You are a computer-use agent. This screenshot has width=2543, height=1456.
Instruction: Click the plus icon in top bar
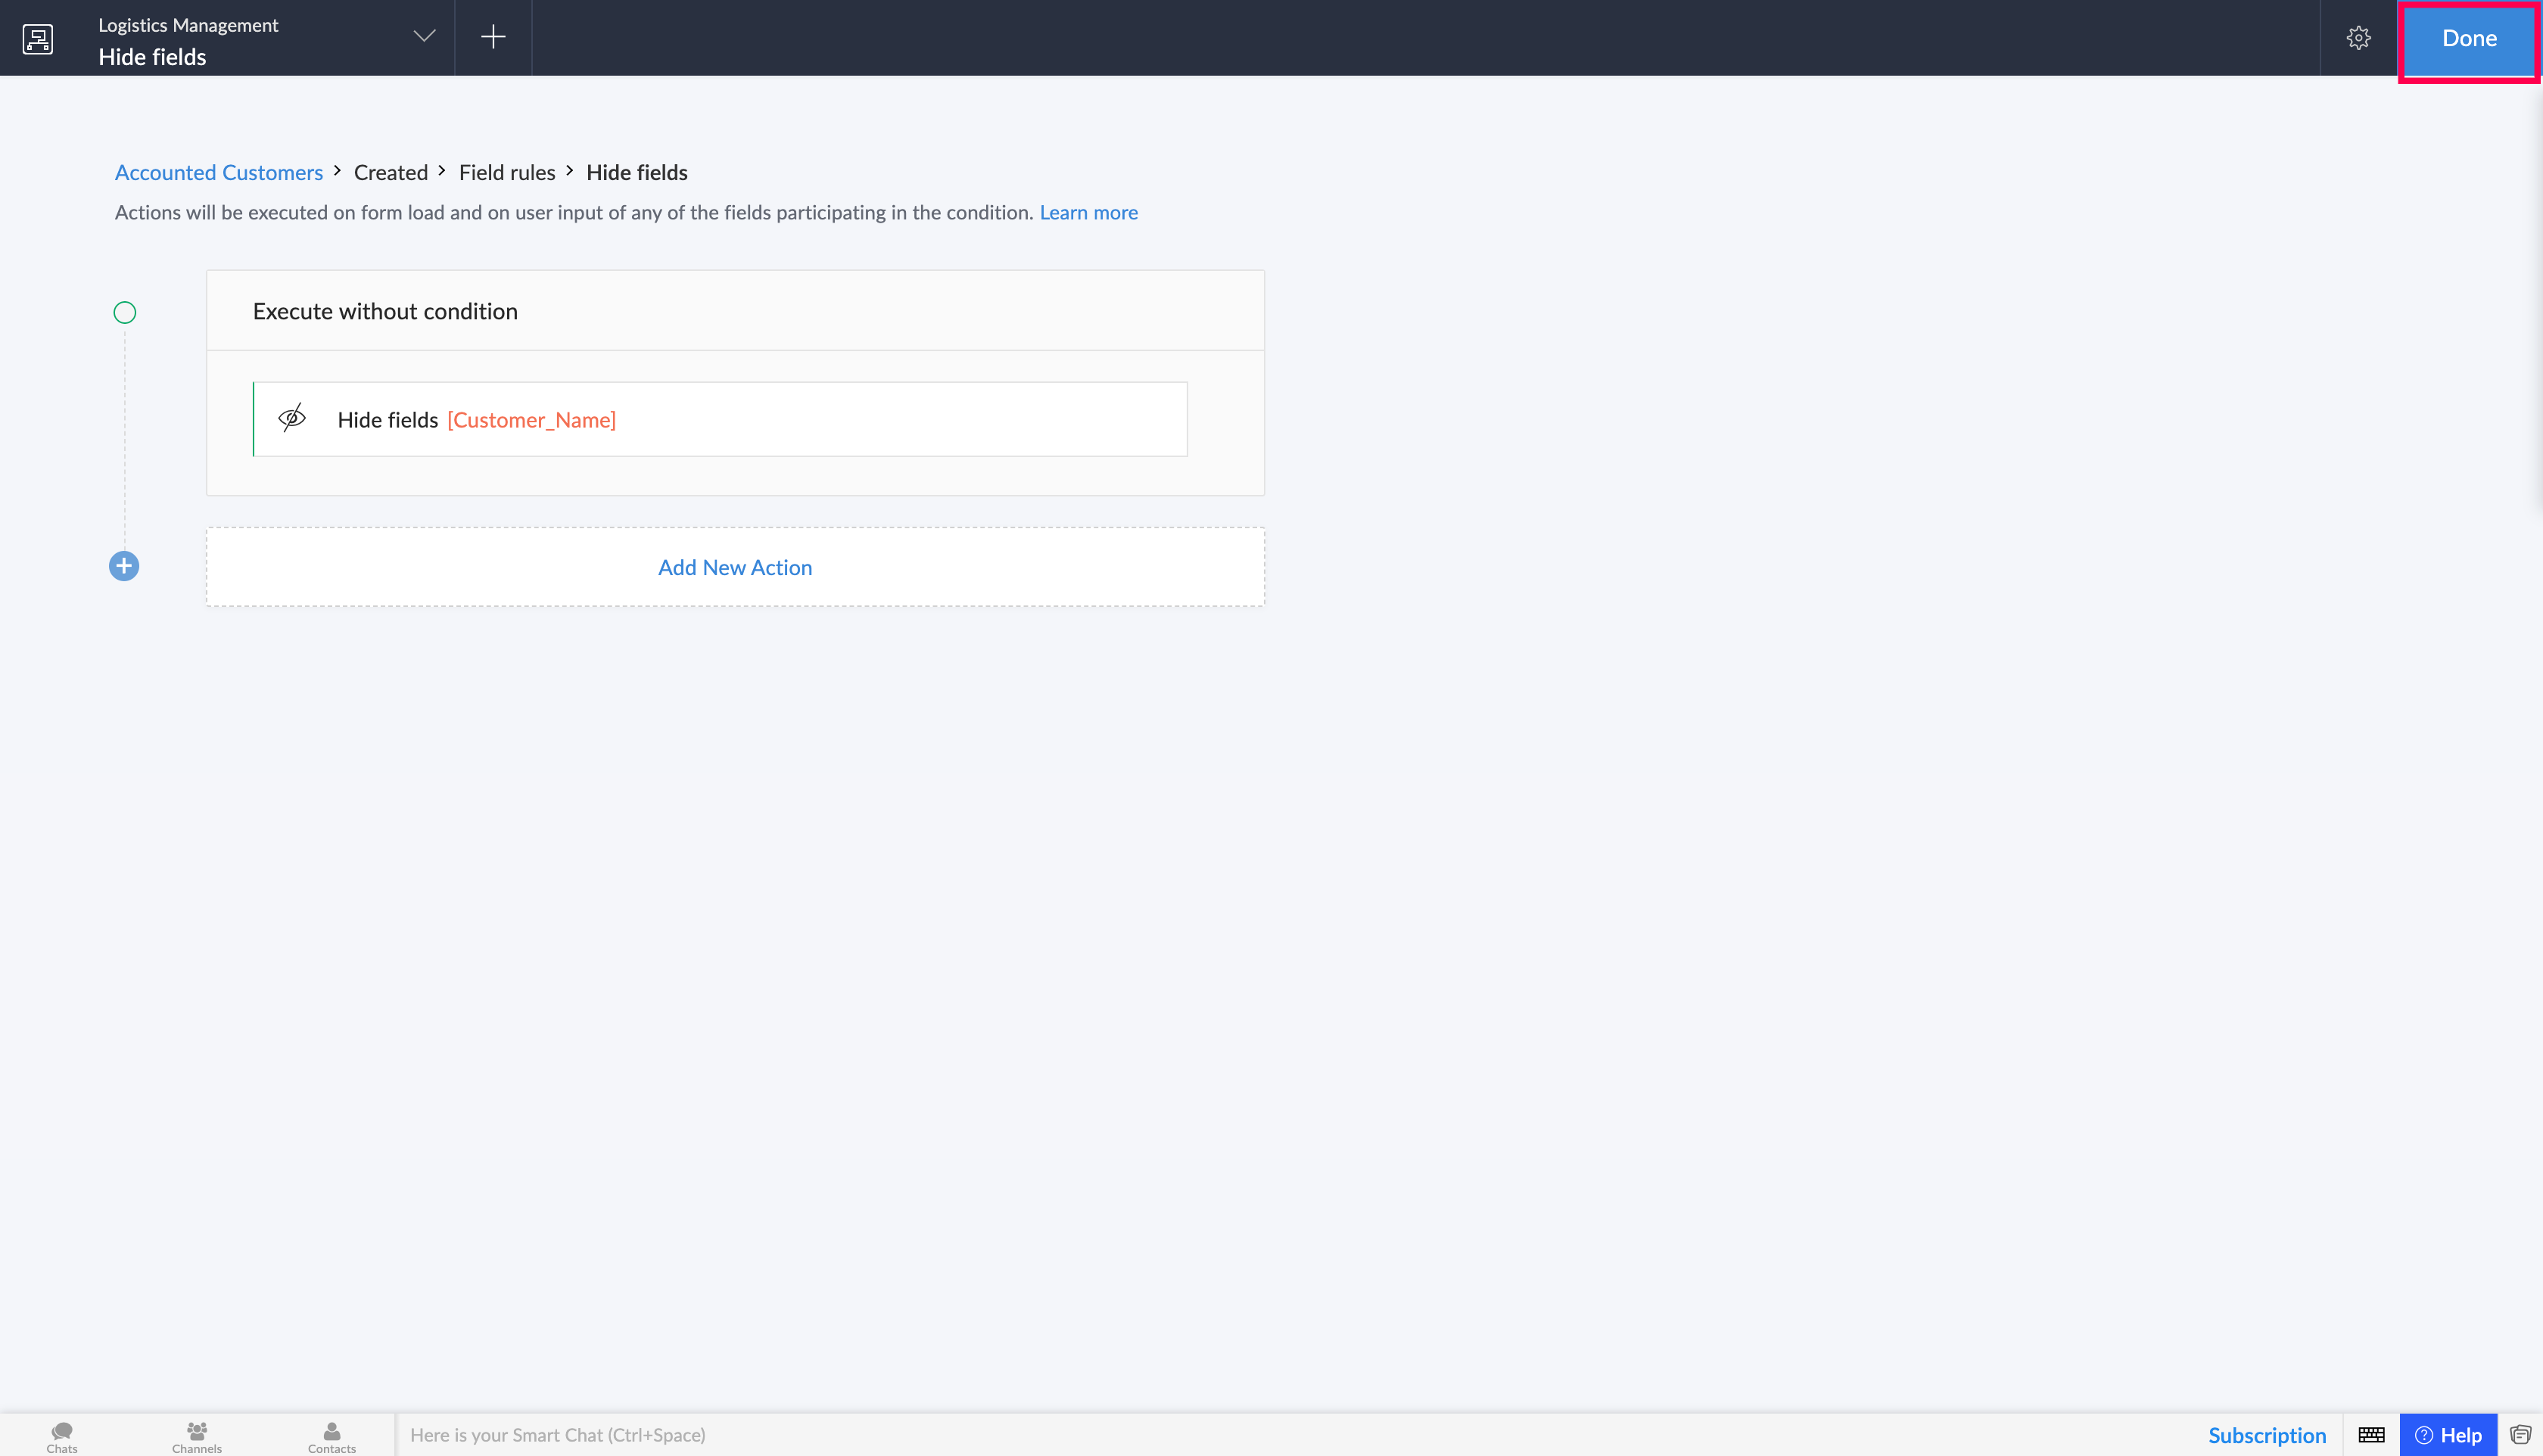pyautogui.click(x=493, y=37)
